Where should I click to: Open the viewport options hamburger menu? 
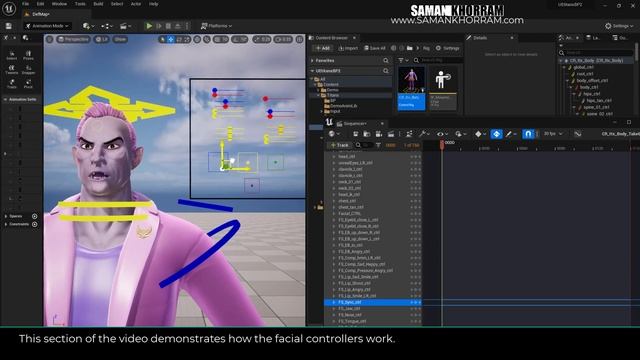pos(50,39)
